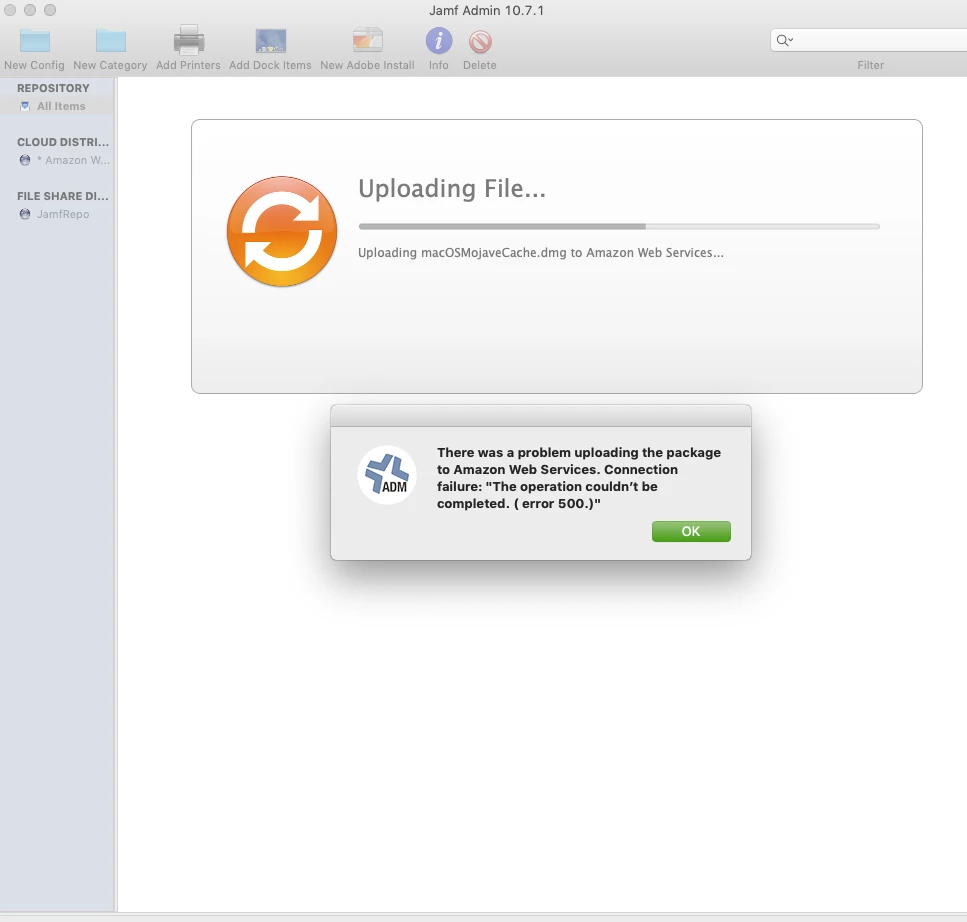The width and height of the screenshot is (967, 922).
Task: Select the JamfRepo file share
Action: [x=54, y=214]
